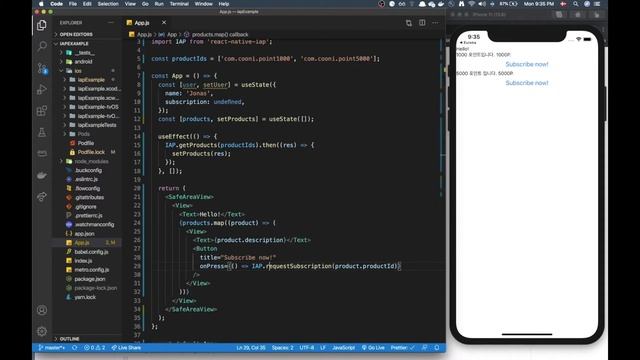
Task: Change encoding via UTF-8 status item
Action: [x=307, y=348]
